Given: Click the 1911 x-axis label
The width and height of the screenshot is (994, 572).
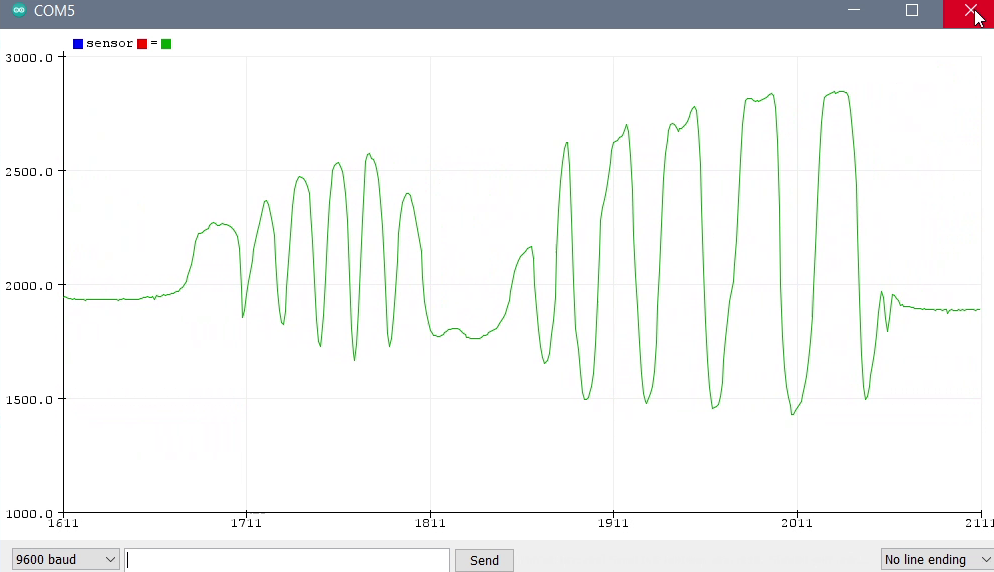Looking at the screenshot, I should click(x=614, y=523).
